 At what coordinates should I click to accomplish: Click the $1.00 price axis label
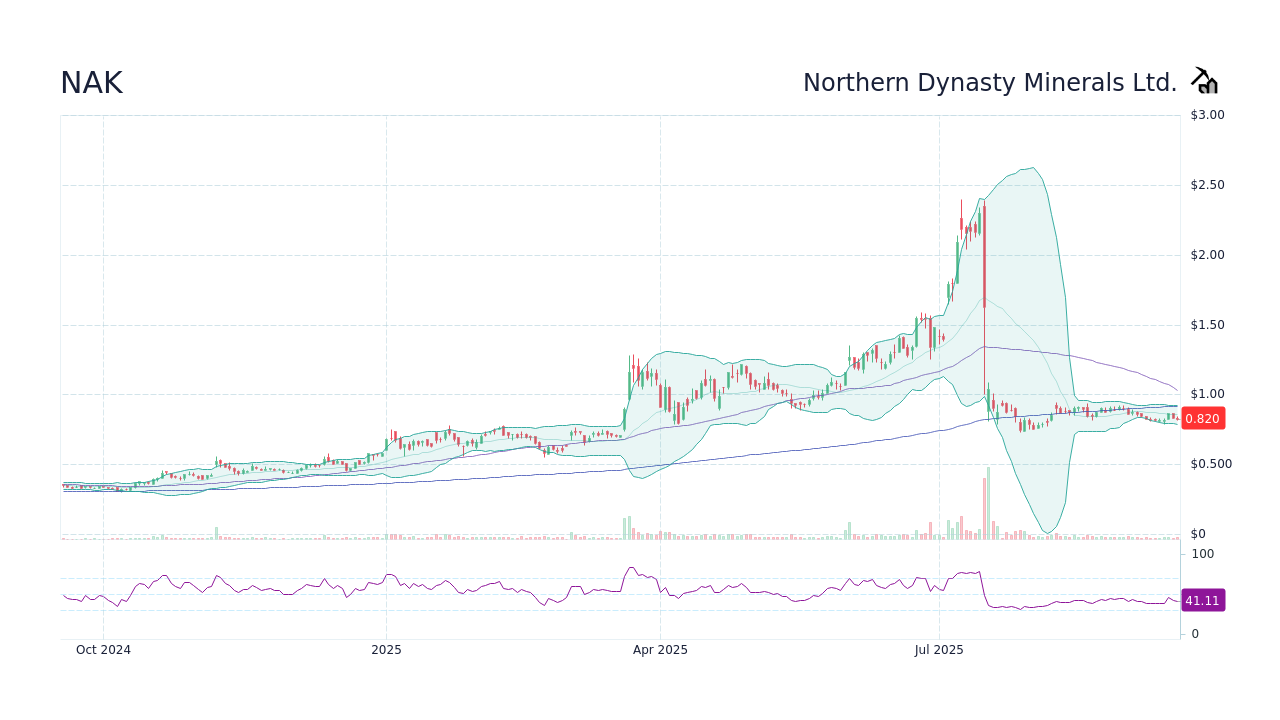tap(1208, 394)
